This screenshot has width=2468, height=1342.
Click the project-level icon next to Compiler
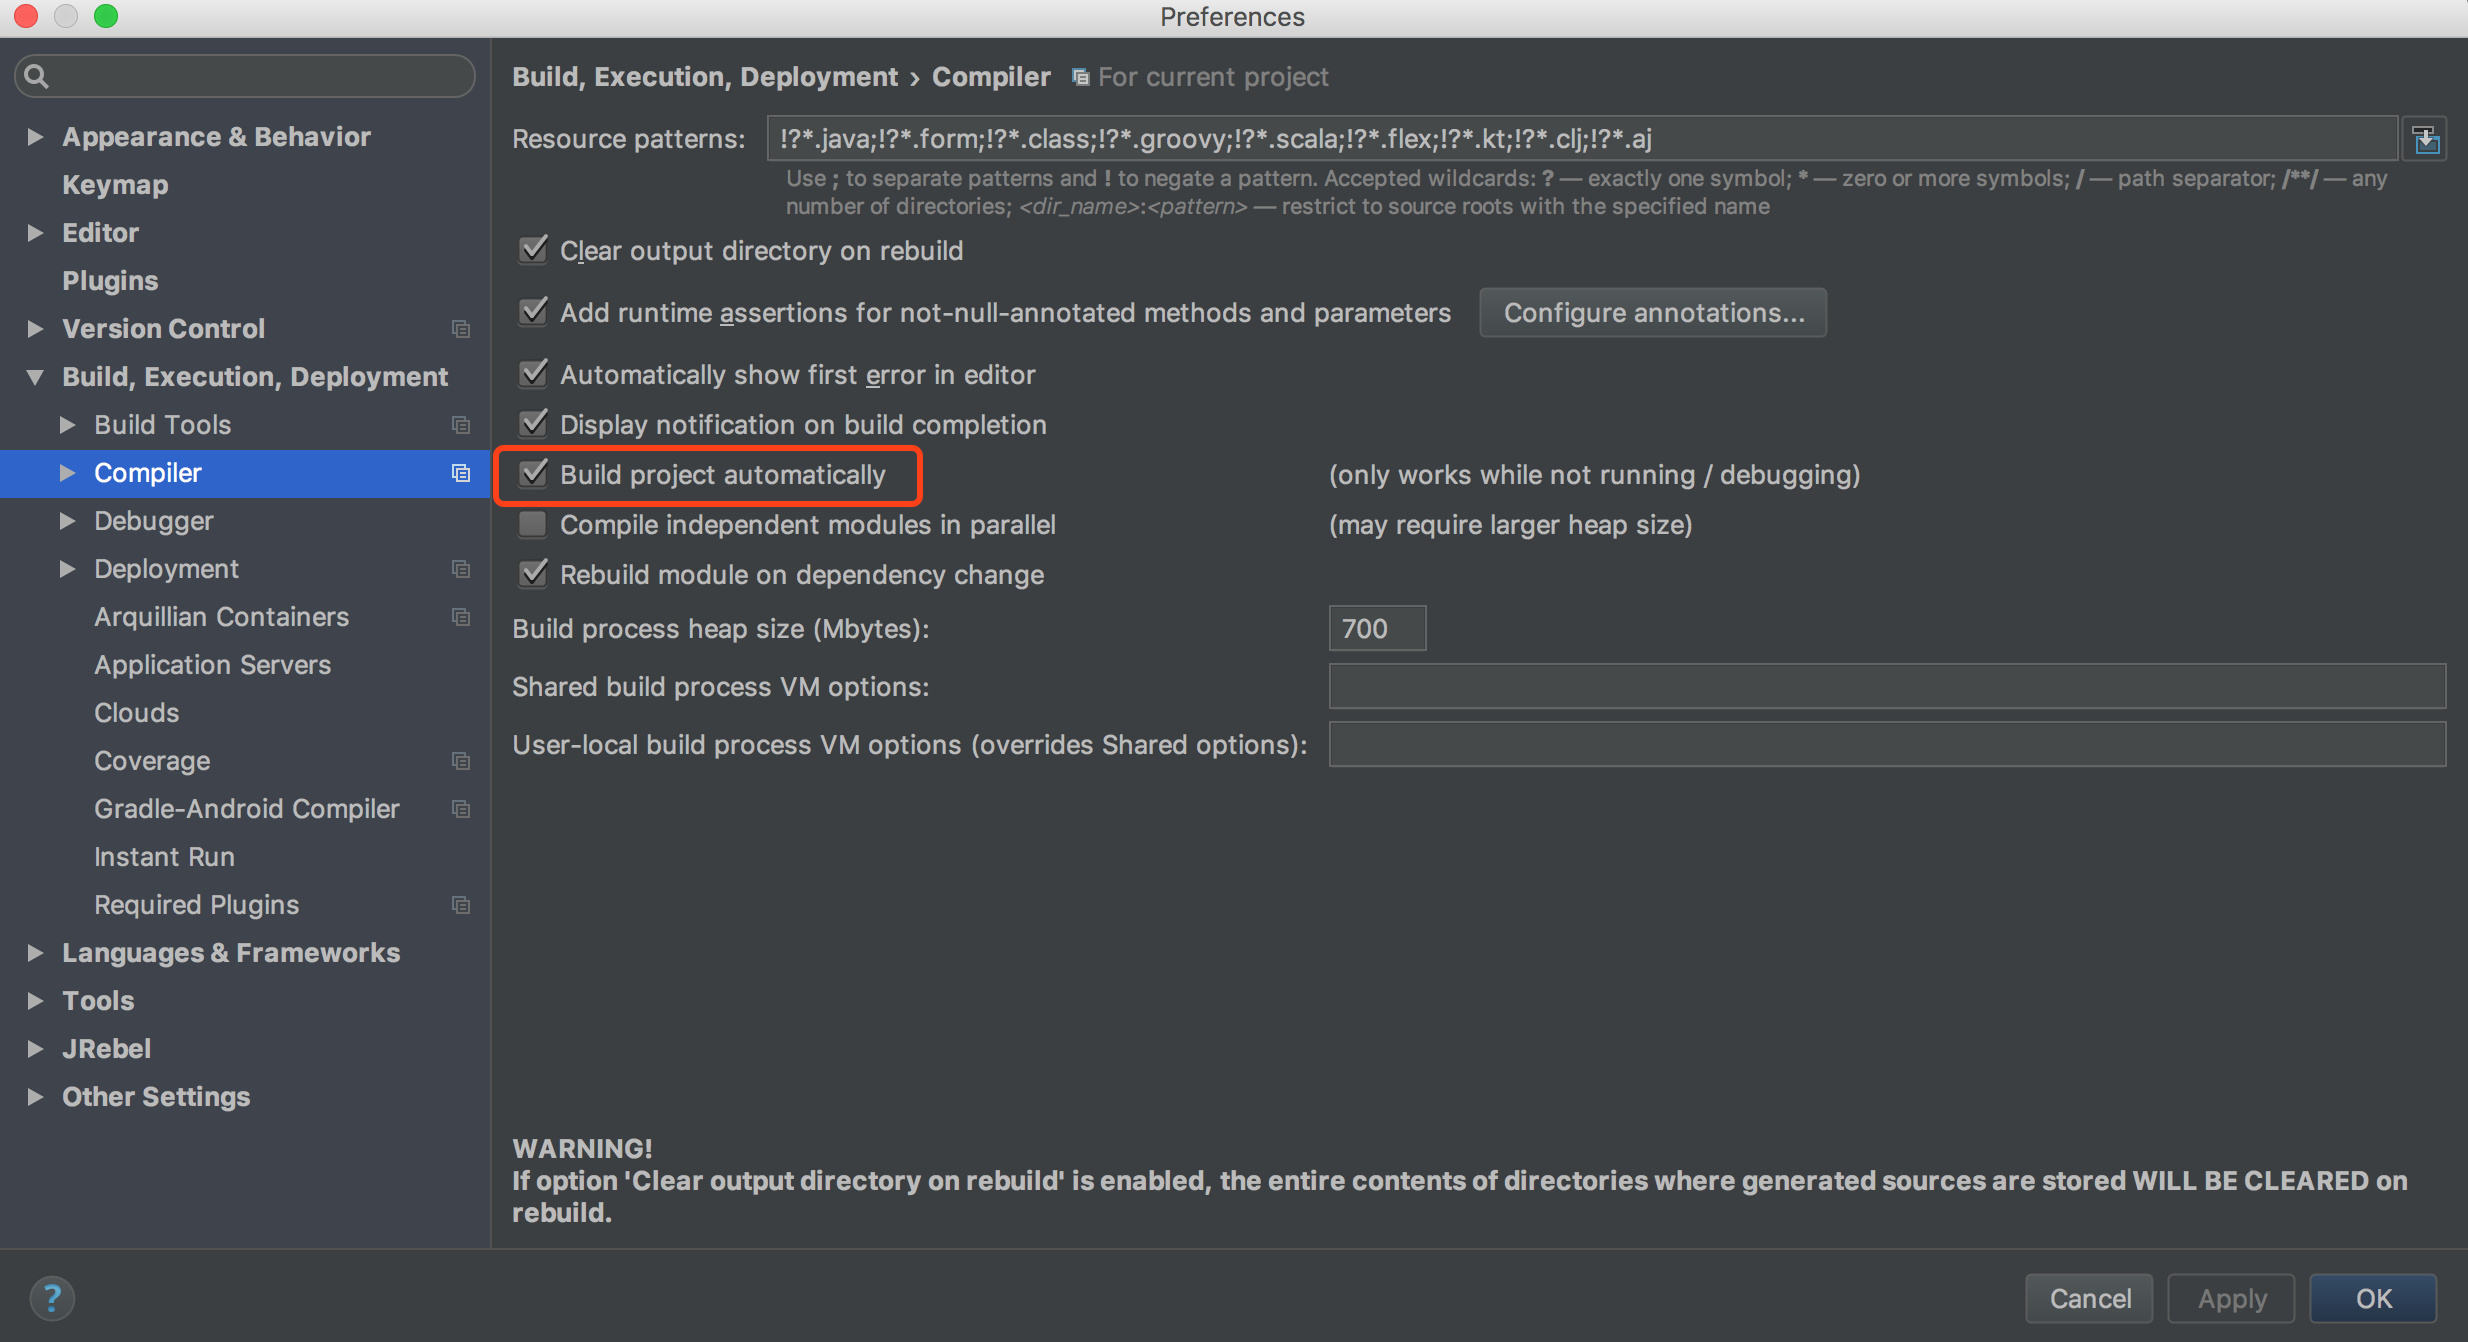click(x=461, y=472)
